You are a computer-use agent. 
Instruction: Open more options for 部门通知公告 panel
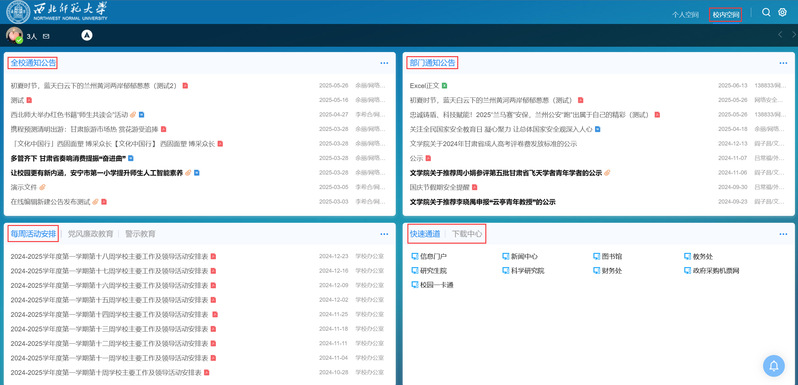point(783,63)
